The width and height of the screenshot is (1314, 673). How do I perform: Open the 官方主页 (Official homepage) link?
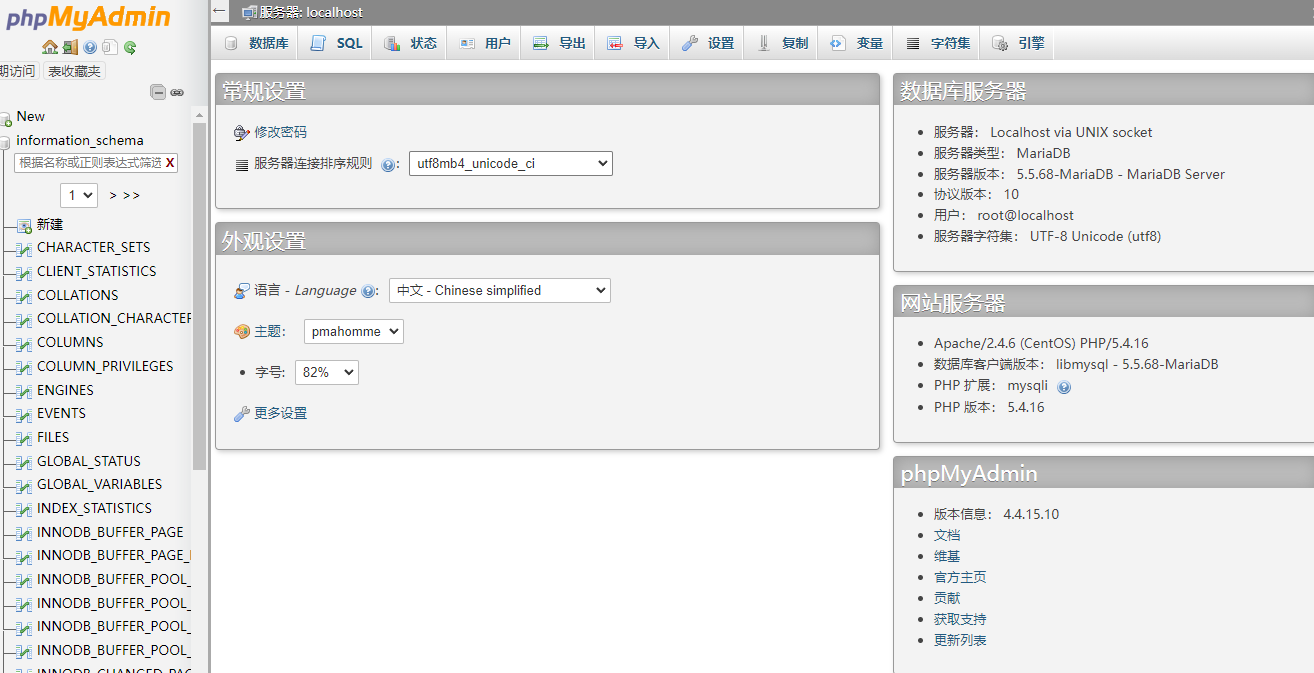[960, 577]
